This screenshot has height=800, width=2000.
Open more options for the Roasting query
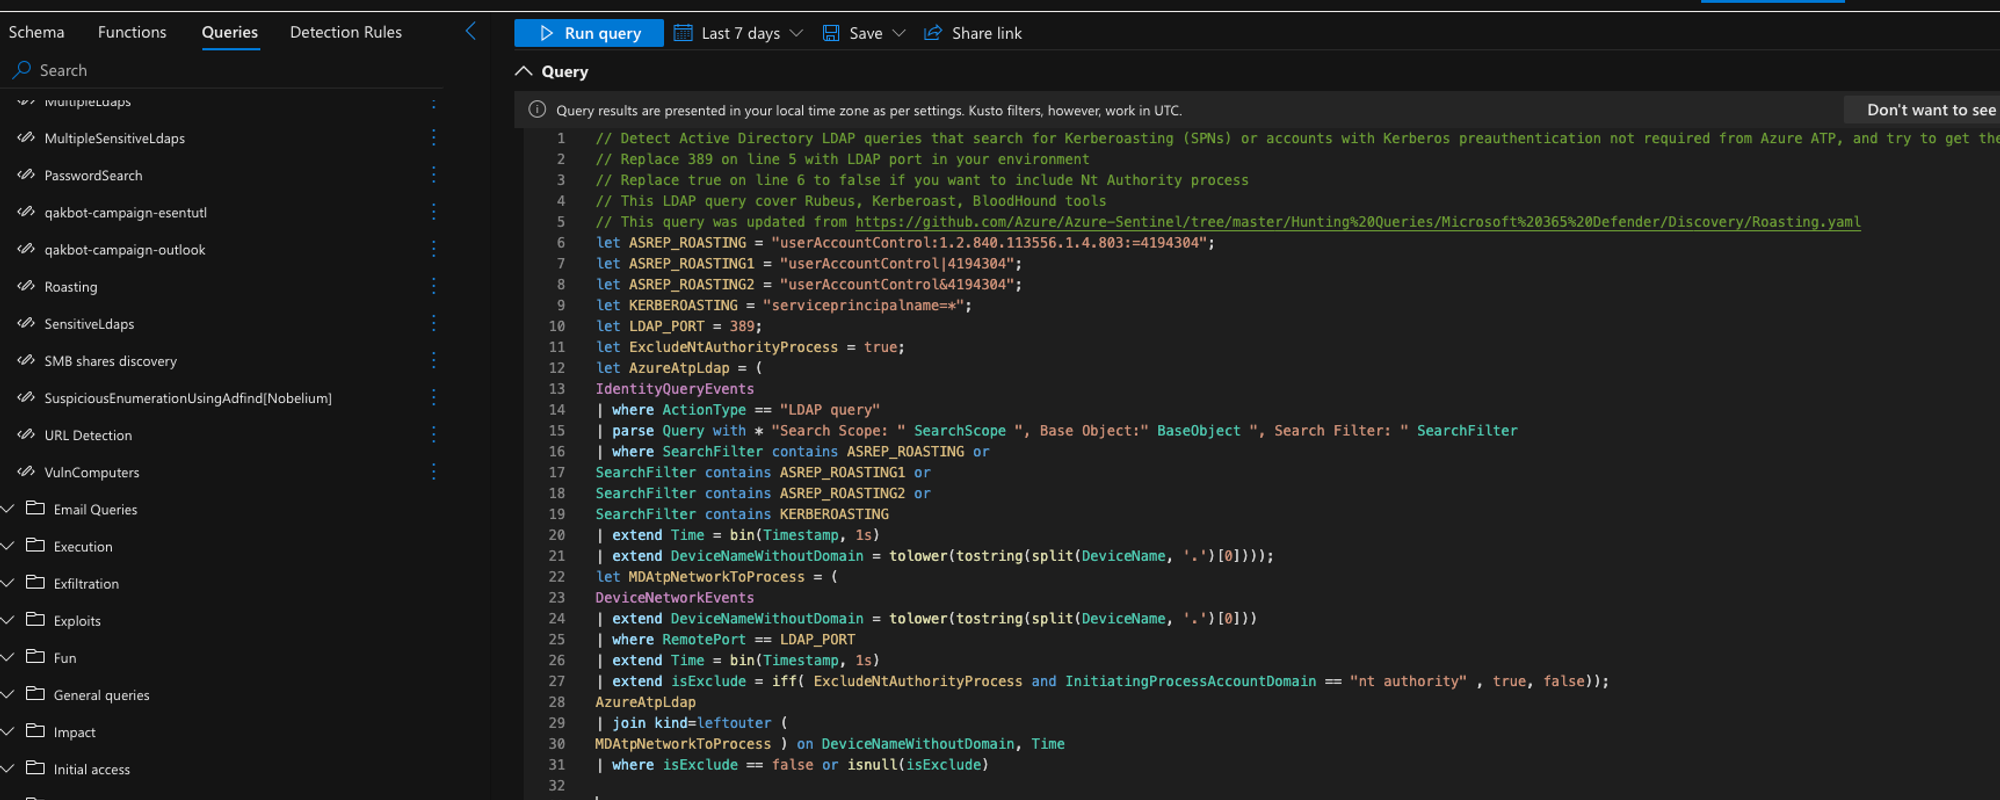434,286
